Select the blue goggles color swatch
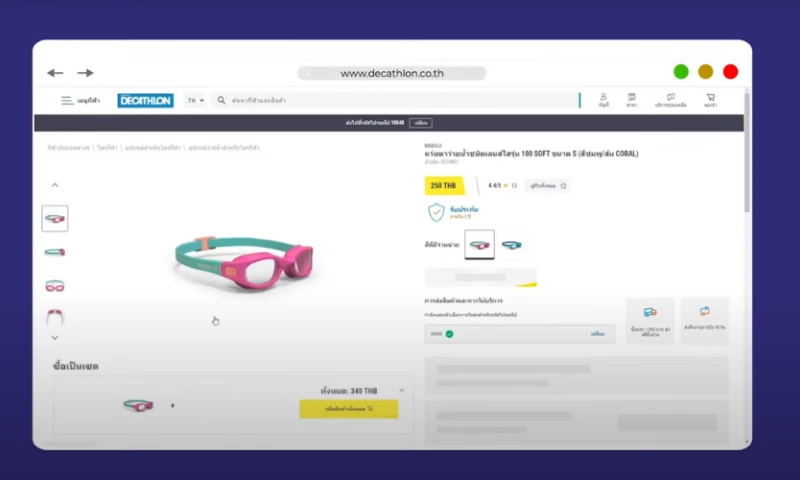 (x=511, y=245)
